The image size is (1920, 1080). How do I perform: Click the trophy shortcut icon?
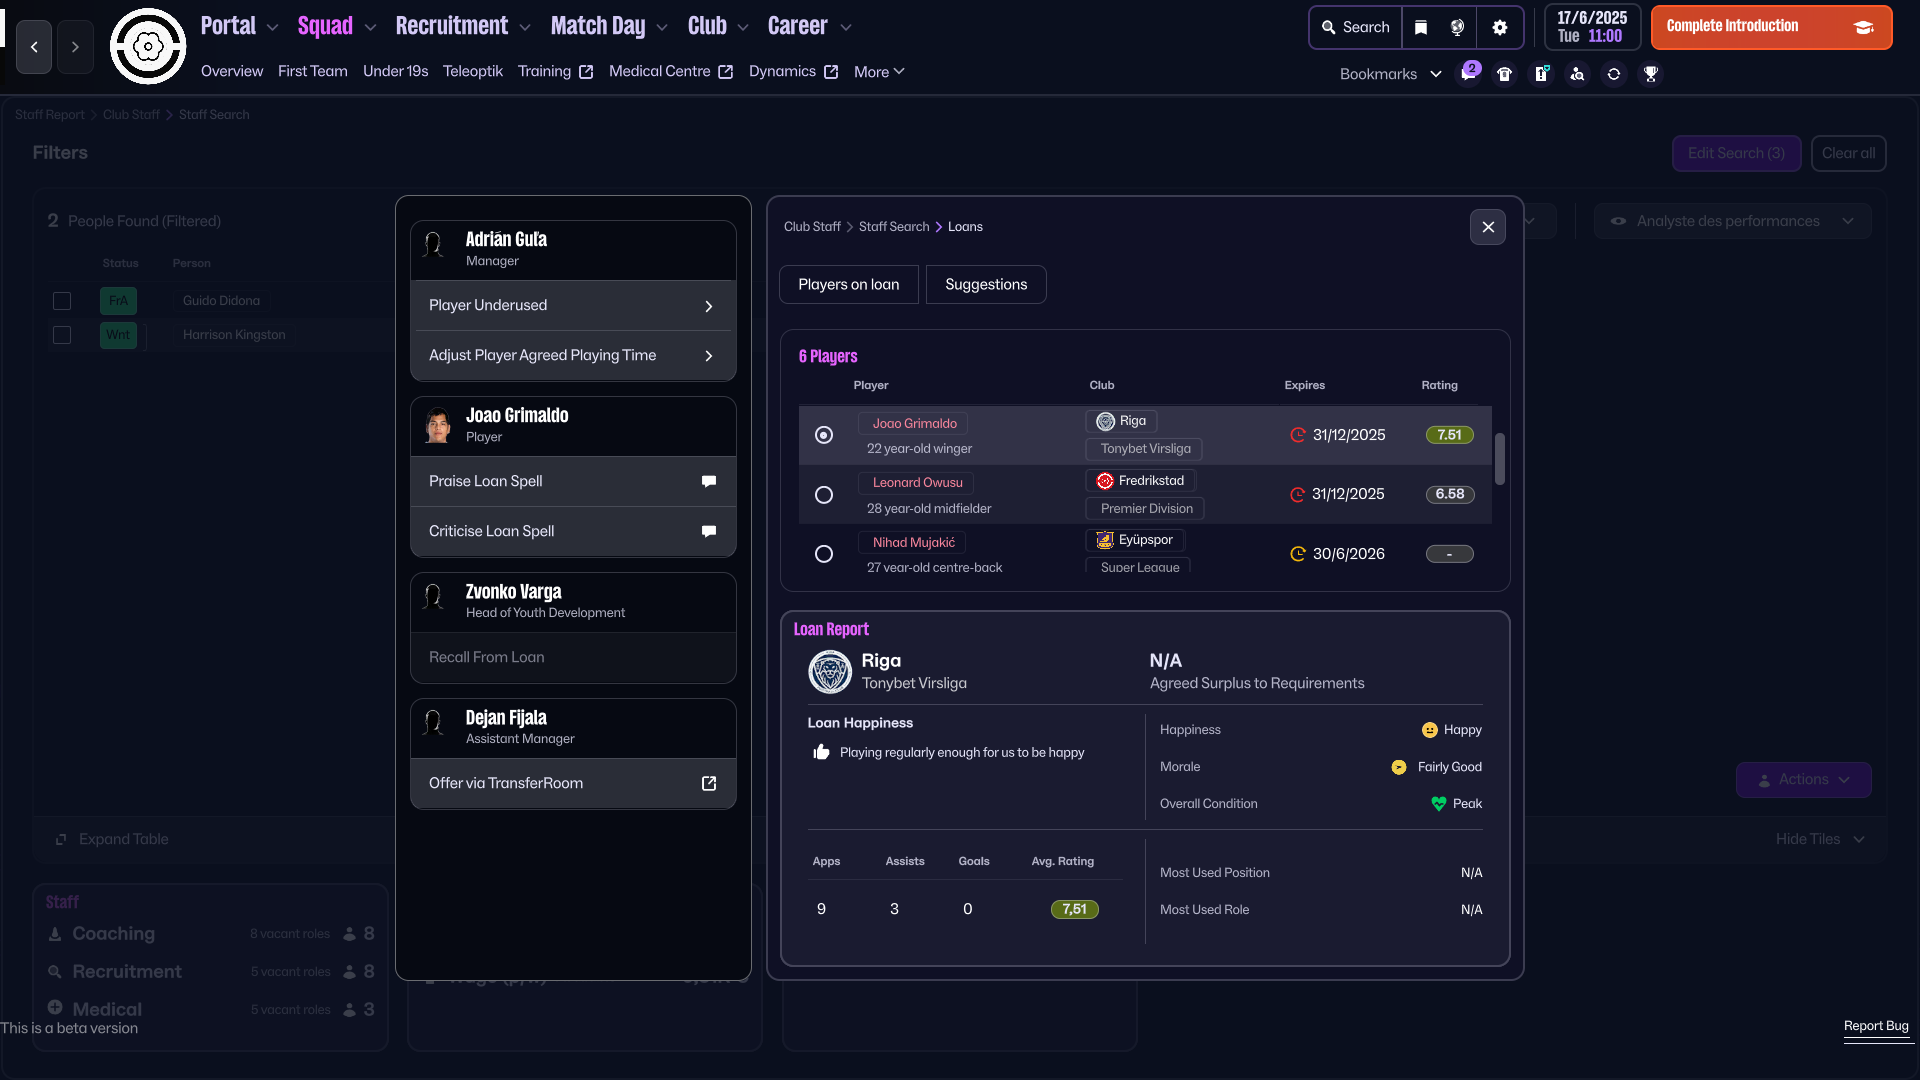pyautogui.click(x=1651, y=74)
